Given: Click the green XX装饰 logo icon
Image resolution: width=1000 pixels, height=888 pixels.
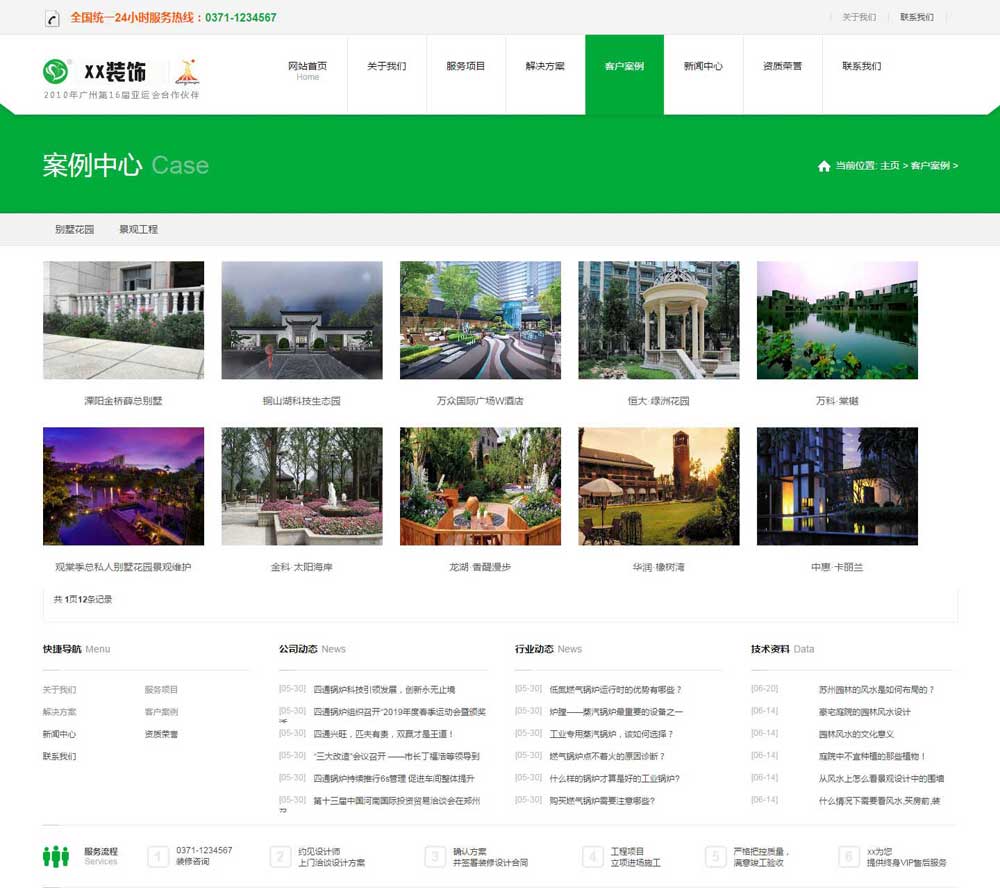Looking at the screenshot, I should point(57,72).
